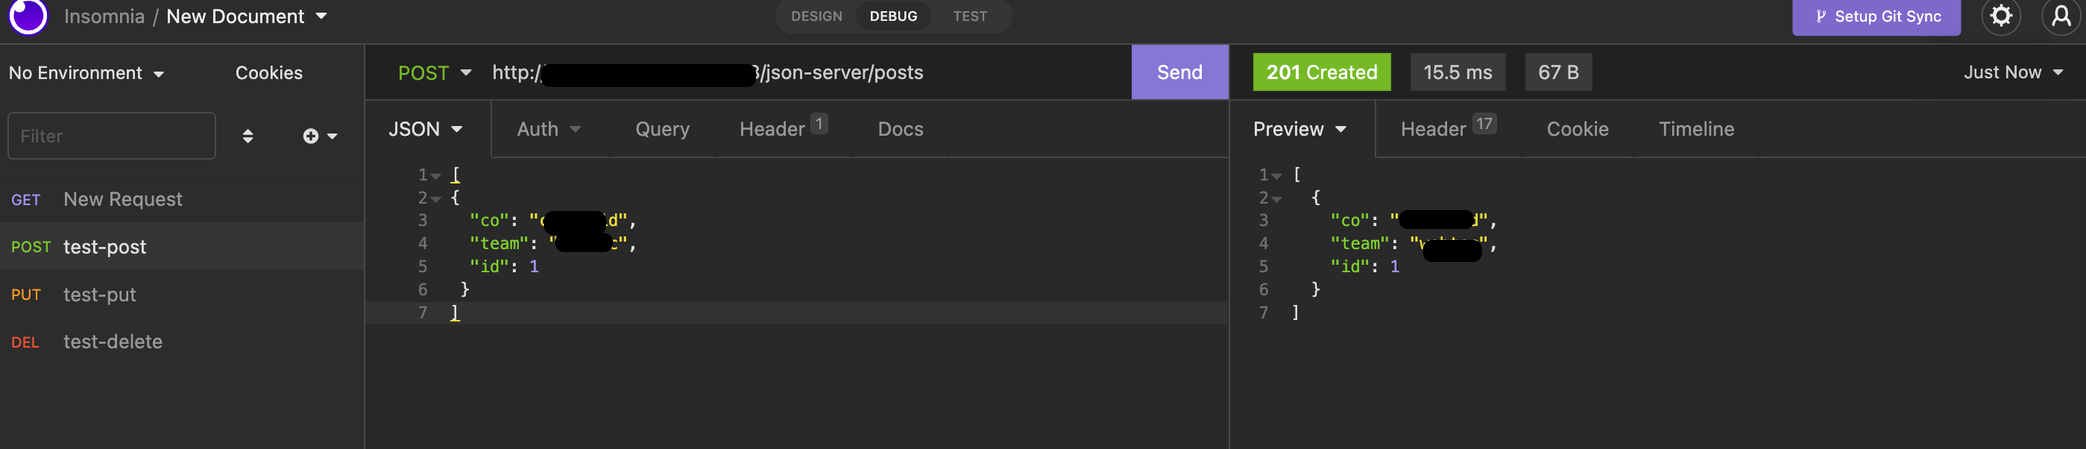Collapse the response line 2 fold arrow
The image size is (2086, 449).
click(1277, 199)
